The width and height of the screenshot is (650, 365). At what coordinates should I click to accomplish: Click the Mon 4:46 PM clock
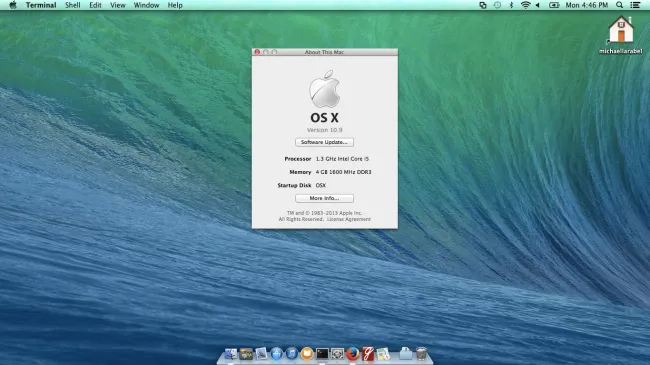(x=587, y=5)
